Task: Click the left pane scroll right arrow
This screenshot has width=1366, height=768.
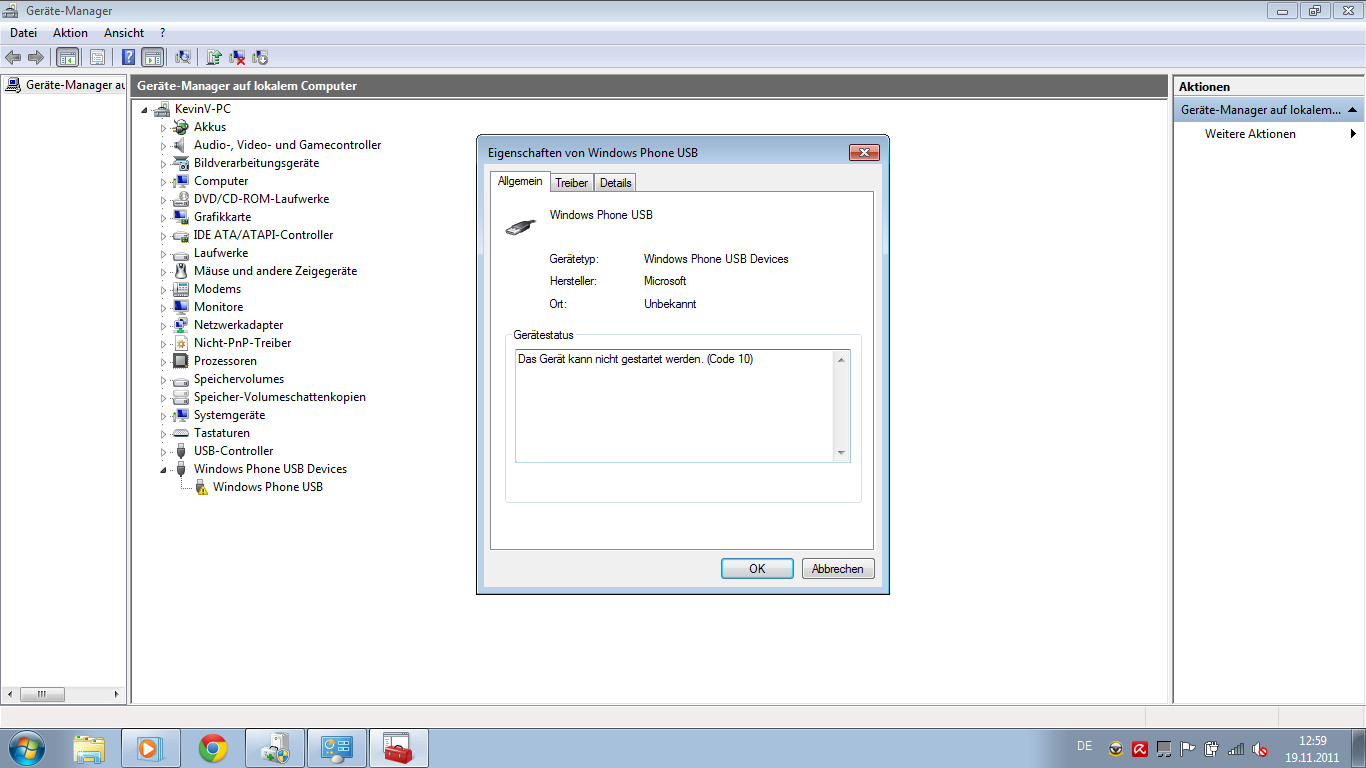Action: pyautogui.click(x=118, y=694)
